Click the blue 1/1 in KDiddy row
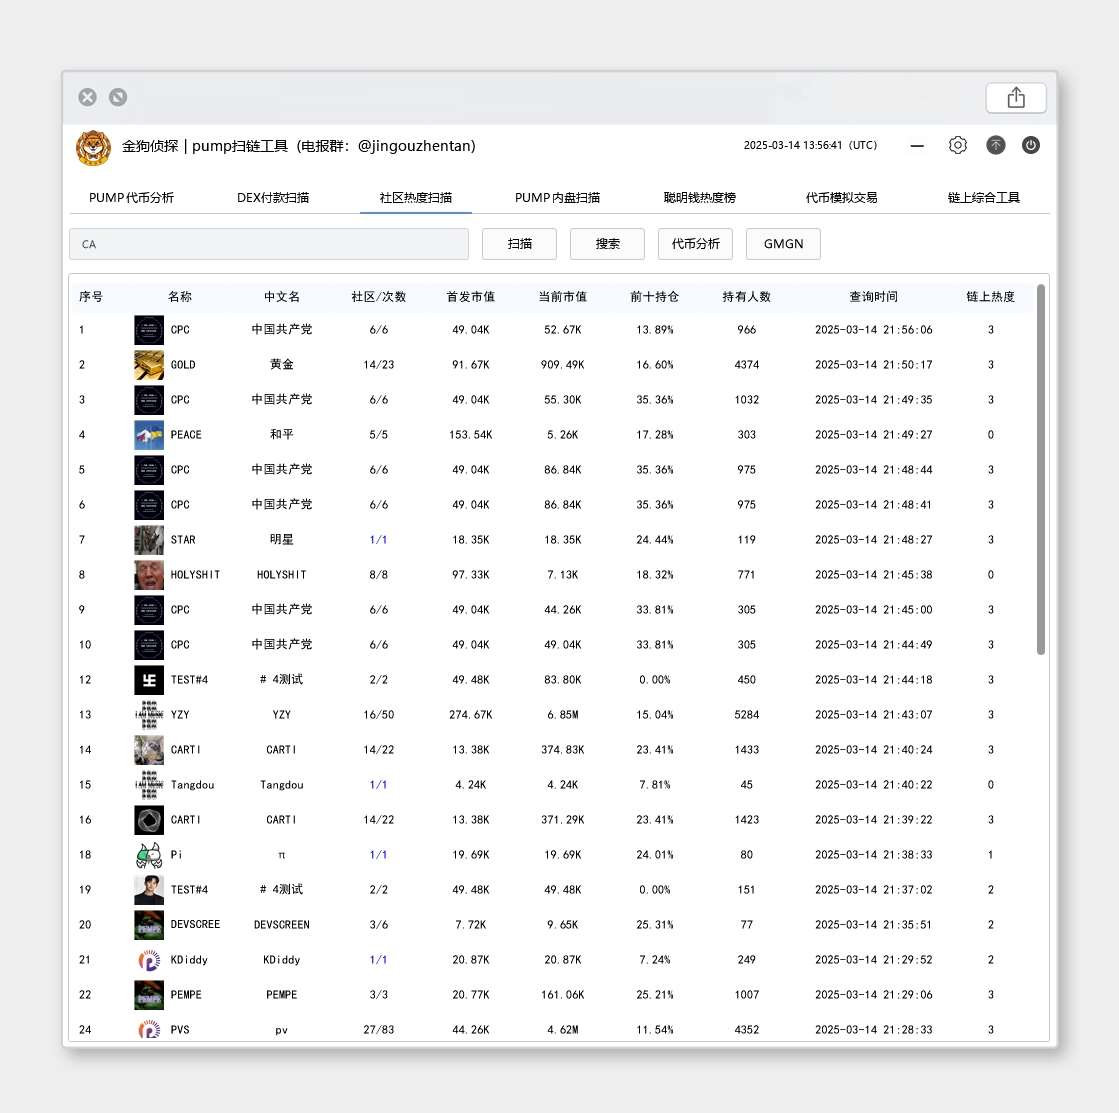The width and height of the screenshot is (1119, 1113). tap(378, 960)
